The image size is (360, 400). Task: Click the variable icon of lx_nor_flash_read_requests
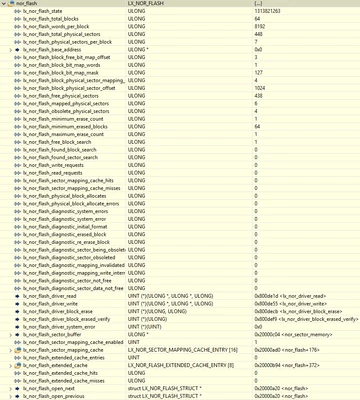(x=17, y=173)
